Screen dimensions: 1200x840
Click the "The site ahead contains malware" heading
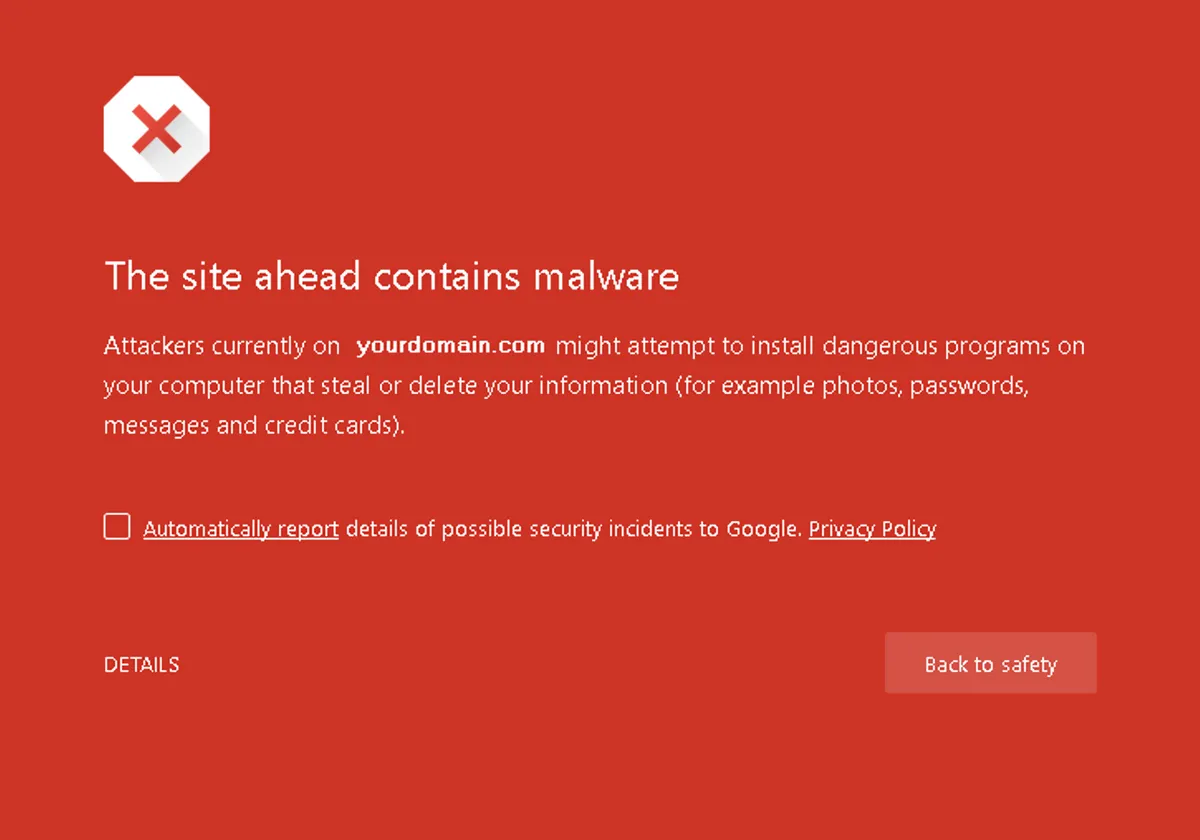click(x=391, y=276)
